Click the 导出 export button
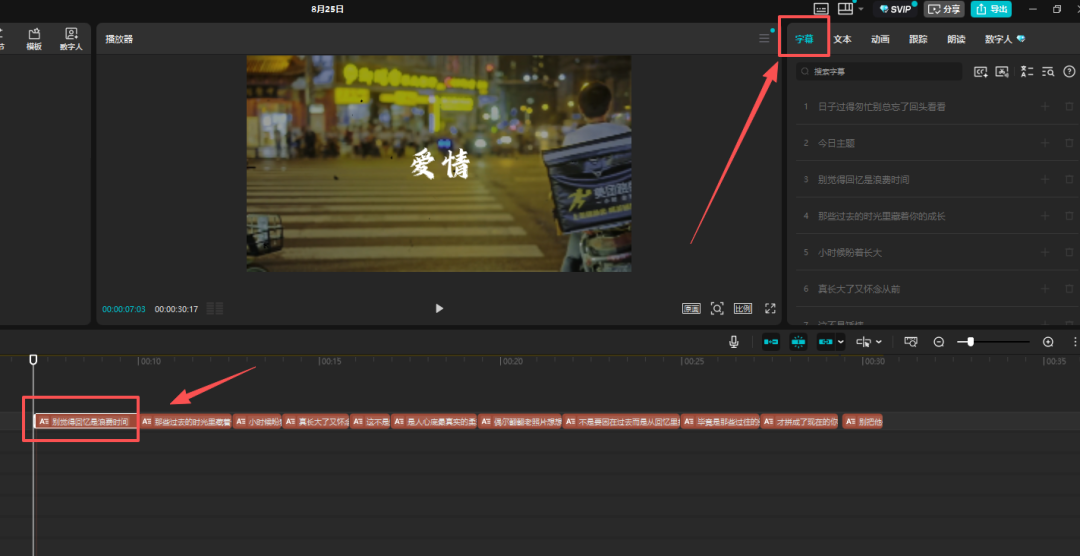Viewport: 1080px width, 556px height. pyautogui.click(x=991, y=9)
